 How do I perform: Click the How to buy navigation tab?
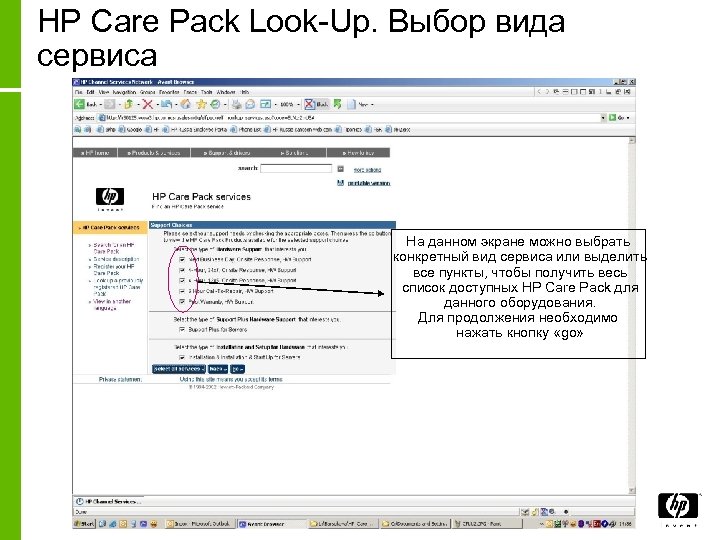coord(358,153)
